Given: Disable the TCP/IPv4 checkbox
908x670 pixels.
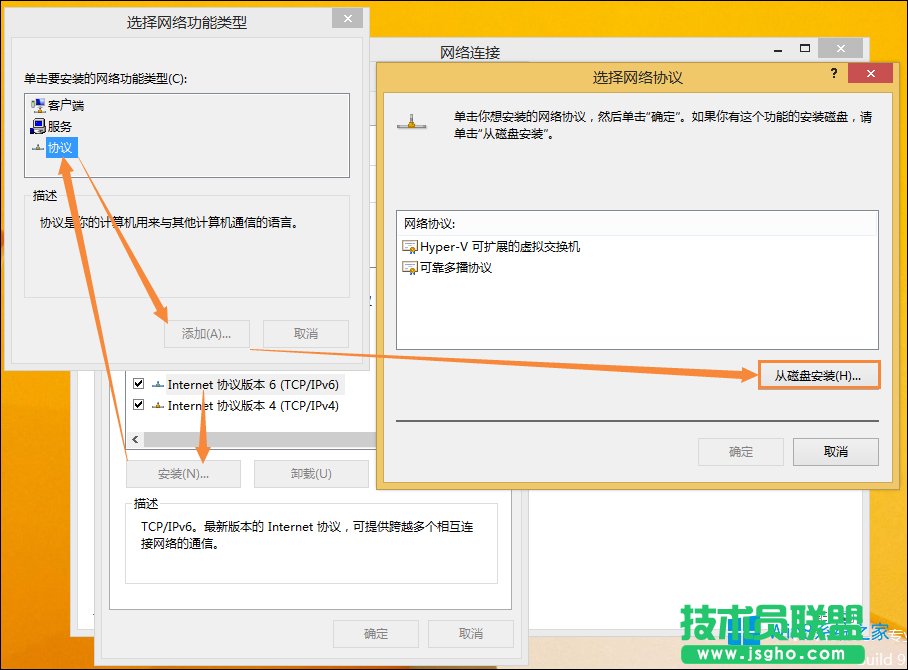Looking at the screenshot, I should click(136, 406).
